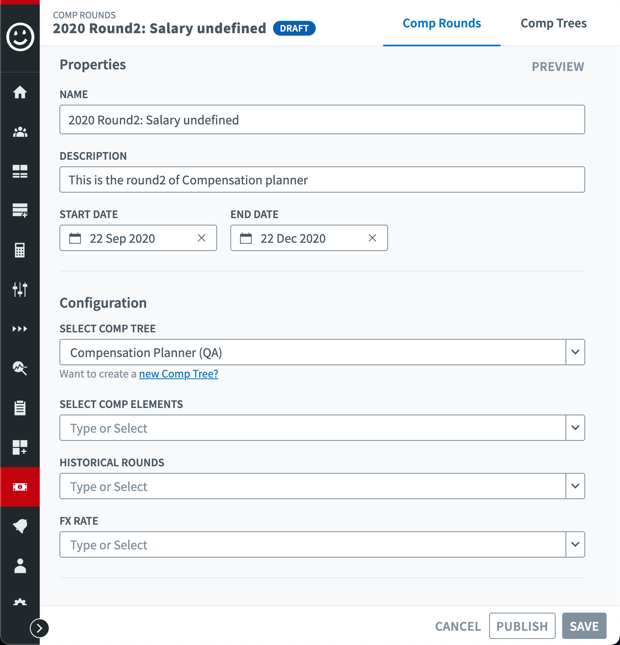Open the calculator icon in sidebar
The width and height of the screenshot is (620, 645).
click(20, 251)
